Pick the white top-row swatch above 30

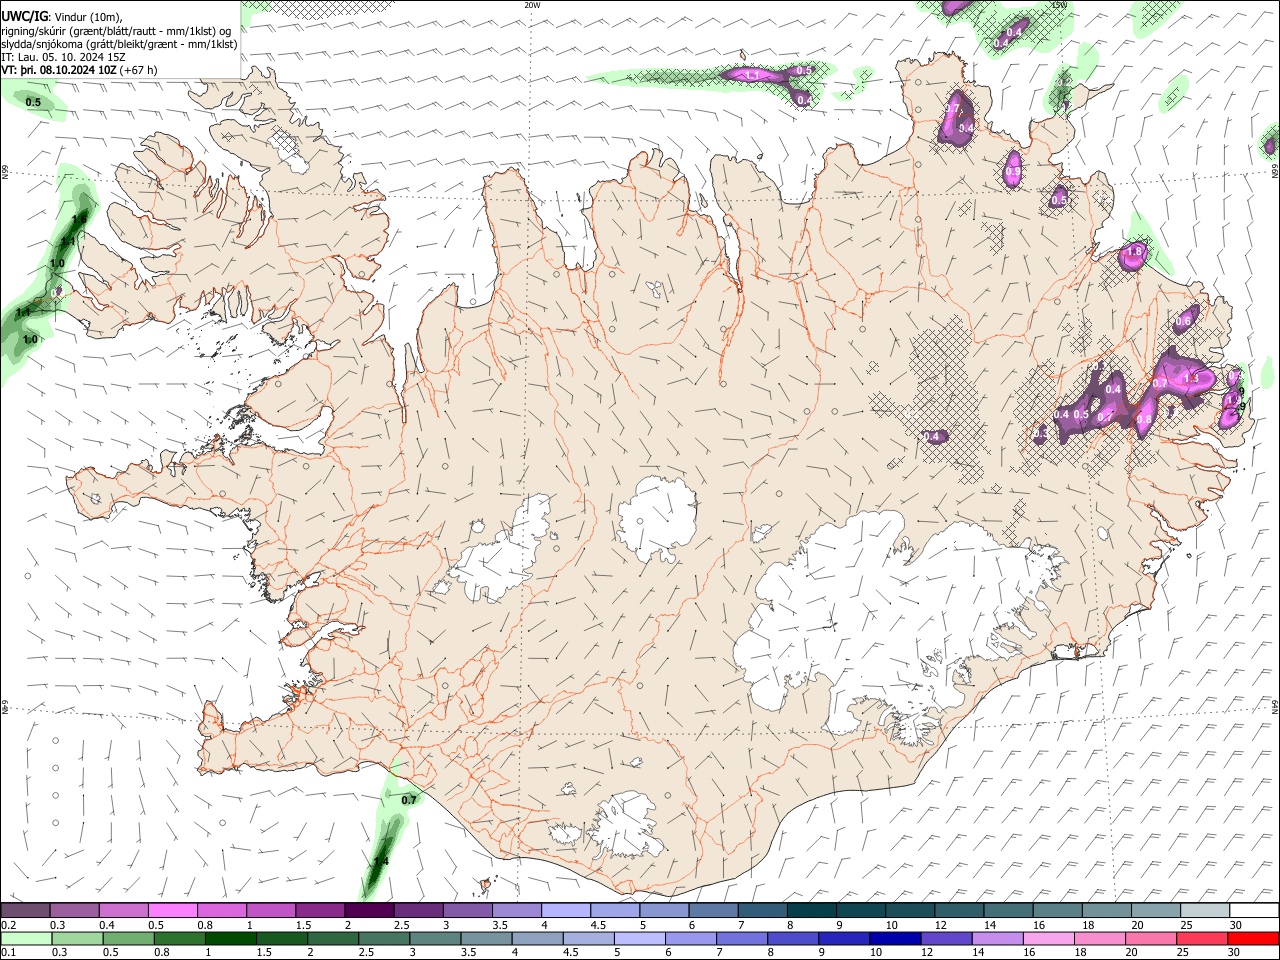pos(1254,911)
